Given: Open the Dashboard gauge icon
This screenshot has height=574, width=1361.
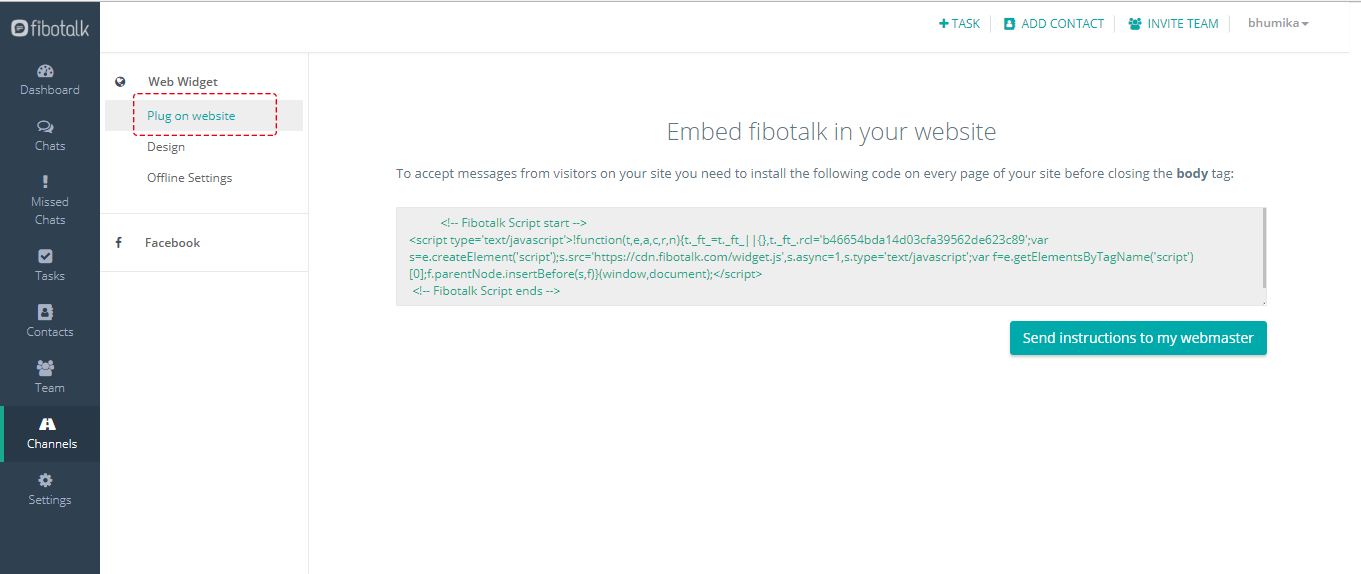Looking at the screenshot, I should [x=46, y=71].
